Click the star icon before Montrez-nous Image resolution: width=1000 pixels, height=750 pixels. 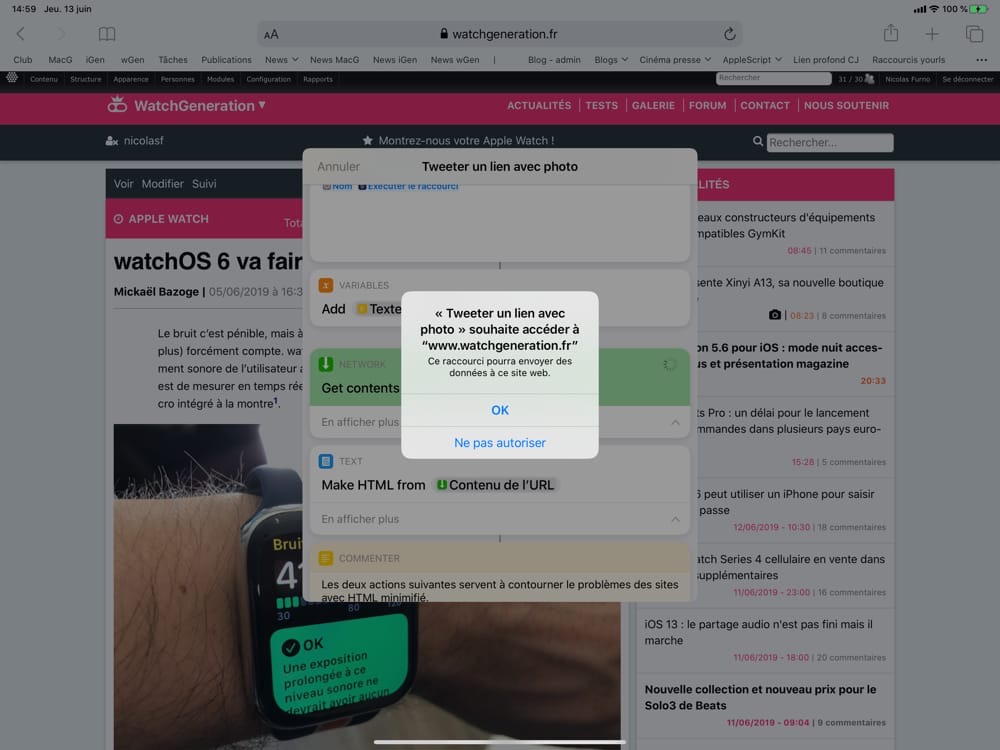pyautogui.click(x=367, y=140)
